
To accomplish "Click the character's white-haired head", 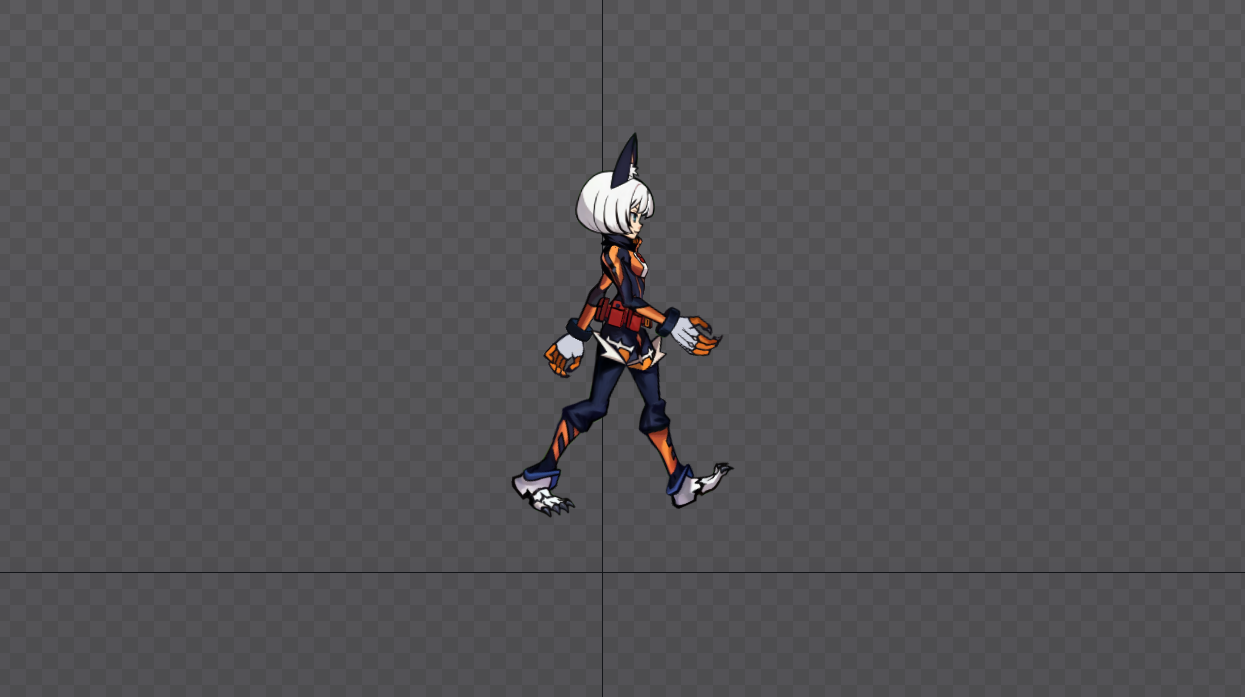I will 614,204.
